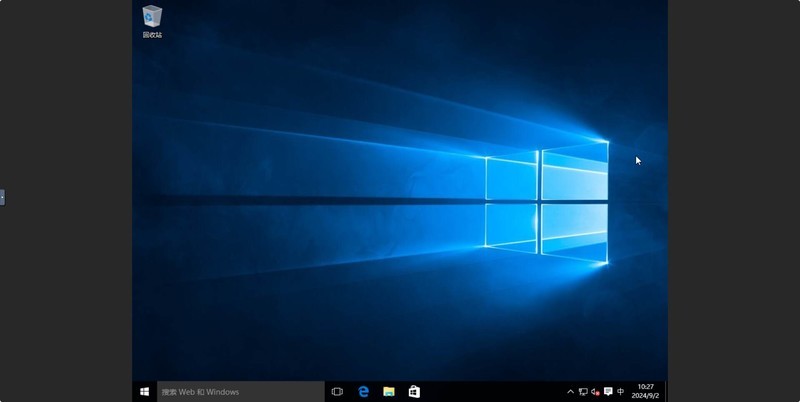Click the Show Desktop strip after the clock
The width and height of the screenshot is (800, 402).
pyautogui.click(x=666, y=391)
